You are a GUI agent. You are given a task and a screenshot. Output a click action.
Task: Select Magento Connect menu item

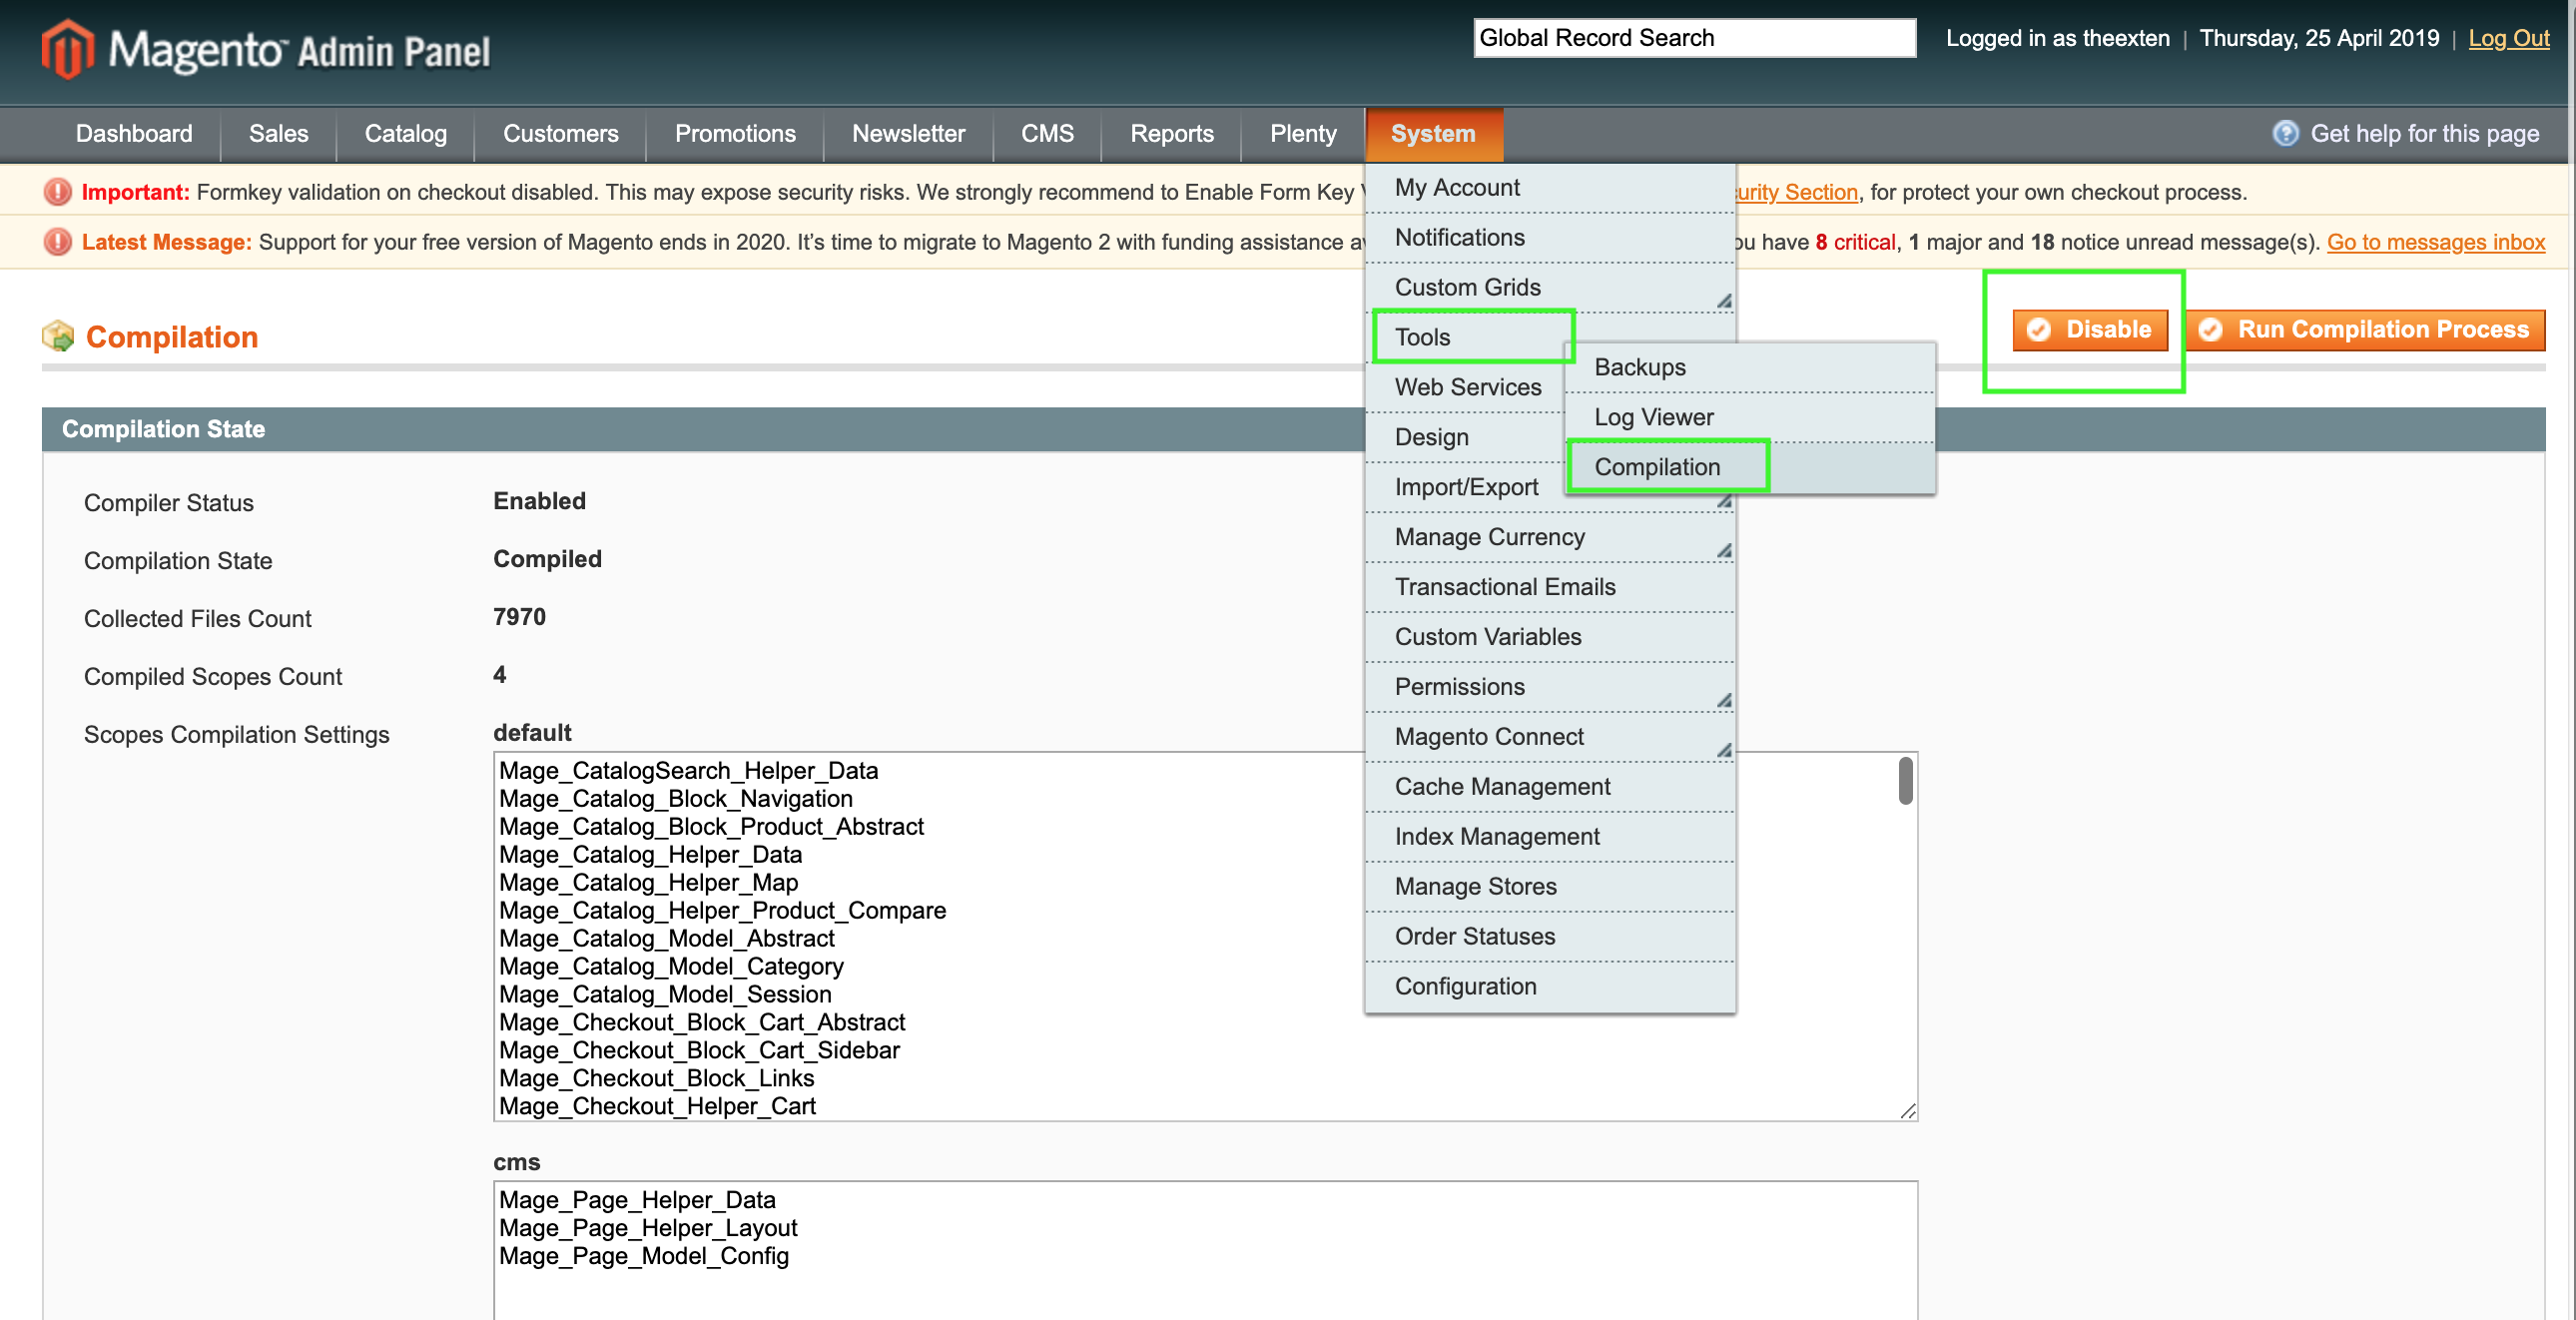[x=1549, y=737]
